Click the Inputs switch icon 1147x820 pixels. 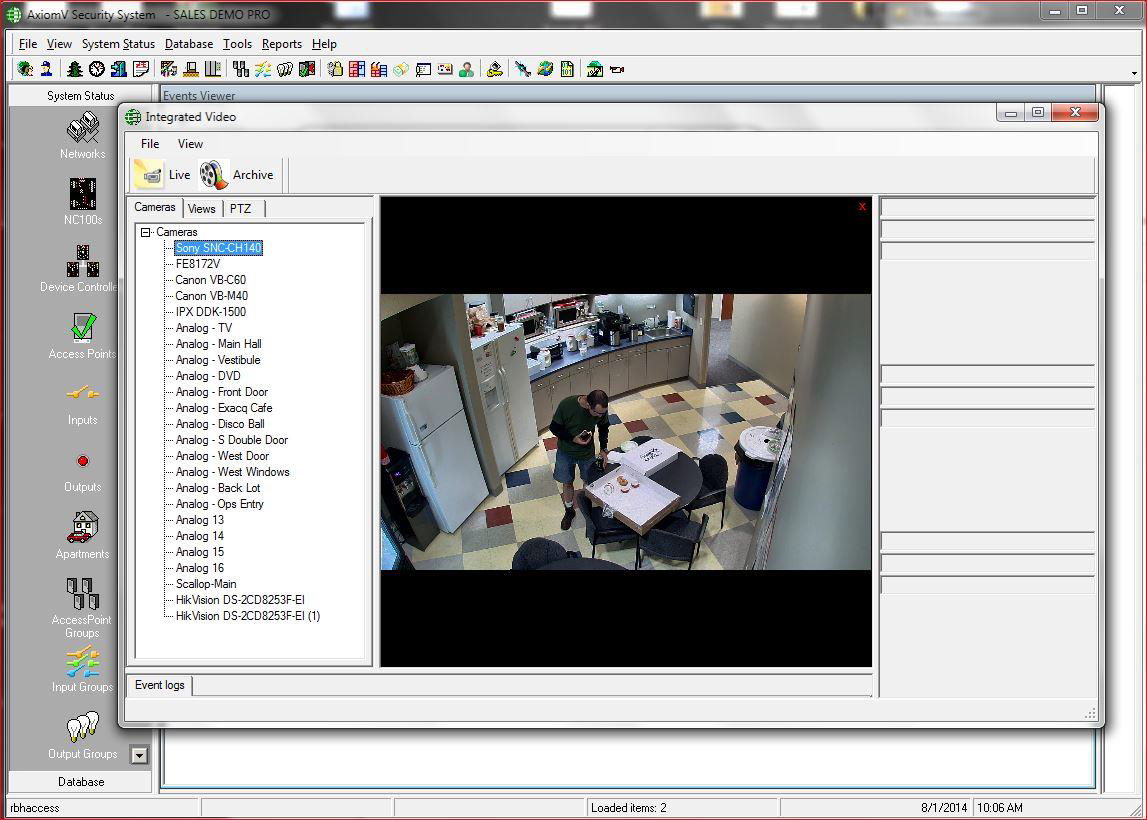point(82,394)
